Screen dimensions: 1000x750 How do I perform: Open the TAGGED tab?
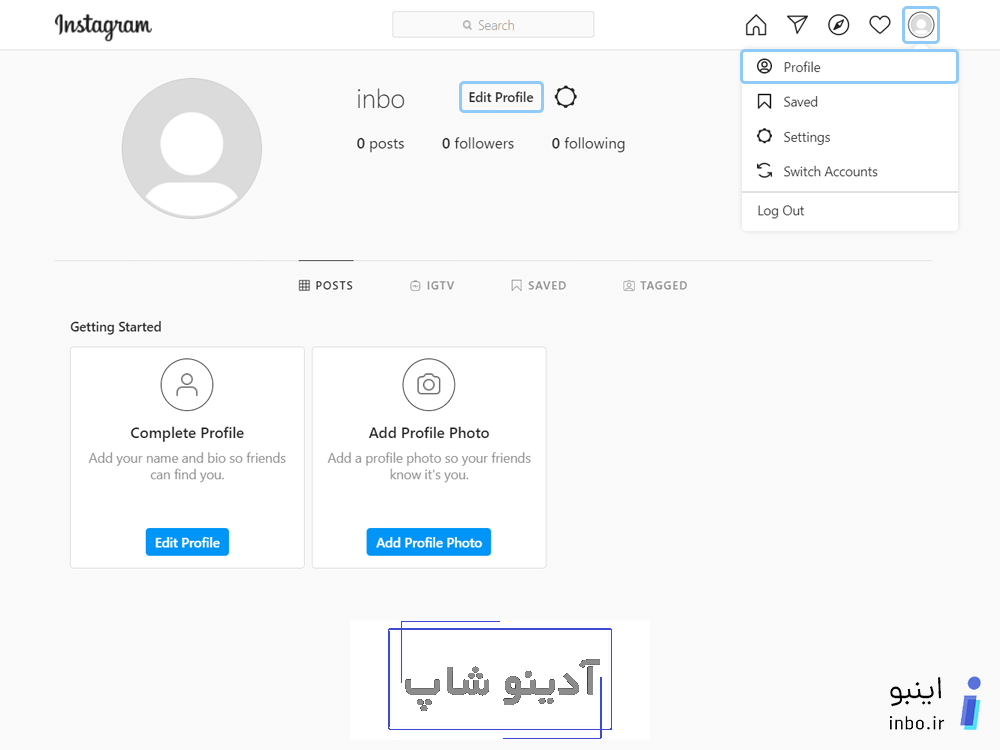[x=655, y=285]
